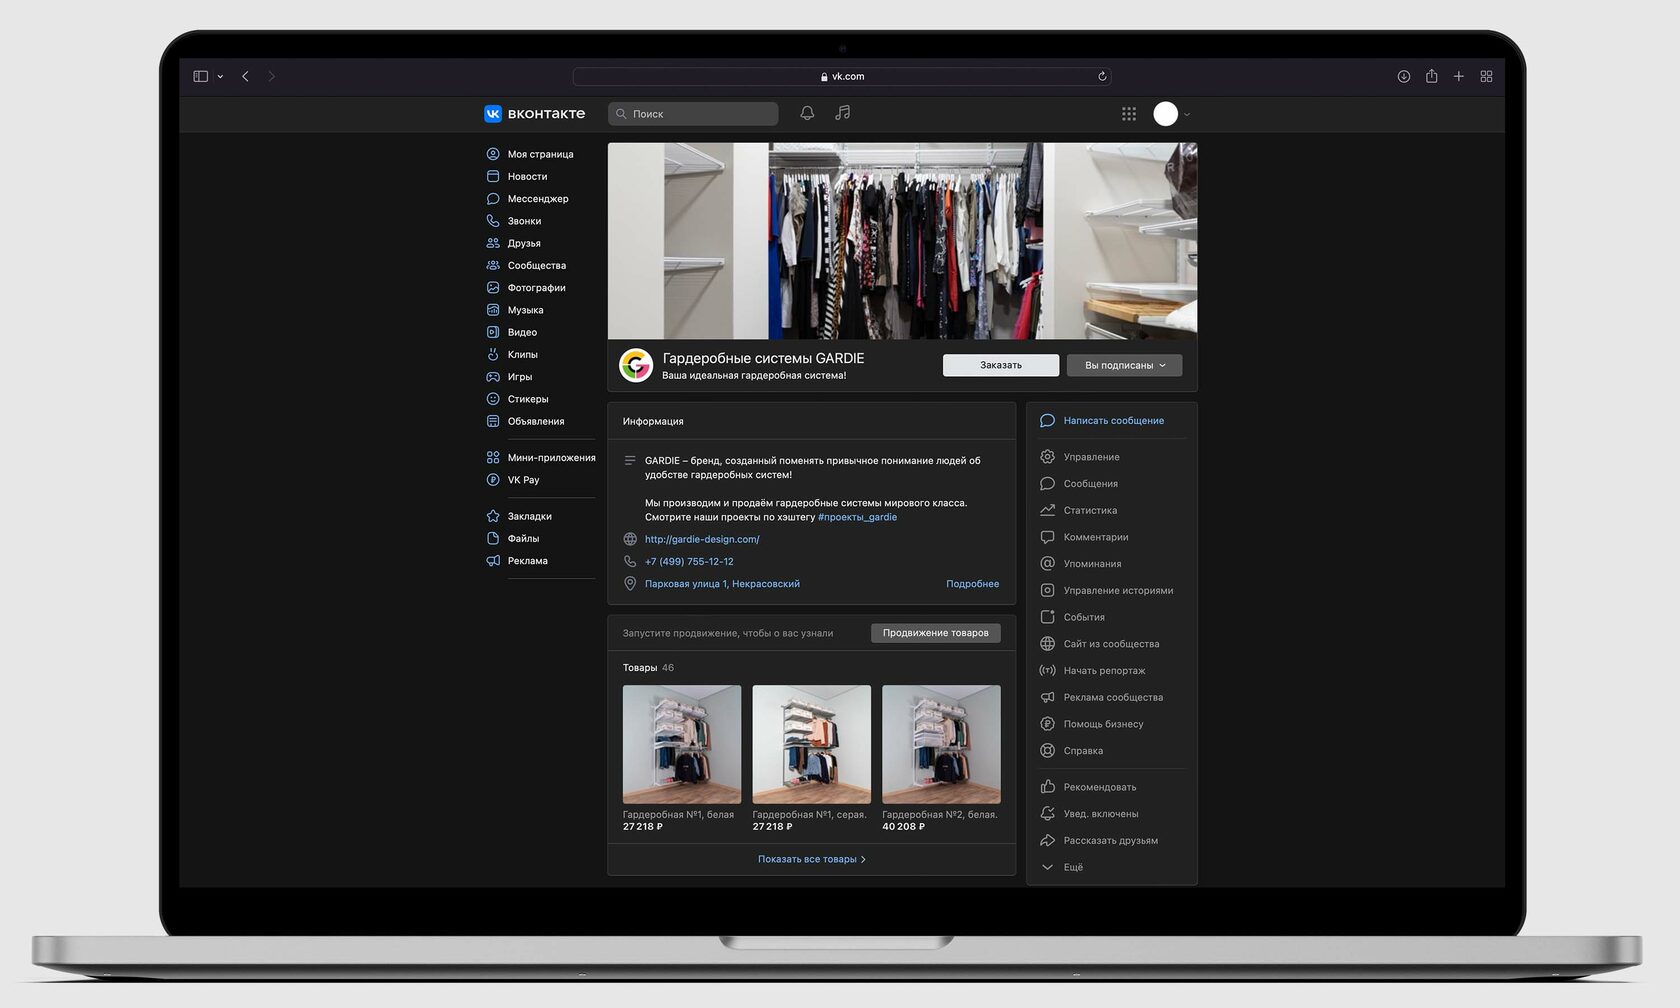Click the Safari sidebar toggle icon
The width and height of the screenshot is (1680, 1008).
click(x=201, y=76)
